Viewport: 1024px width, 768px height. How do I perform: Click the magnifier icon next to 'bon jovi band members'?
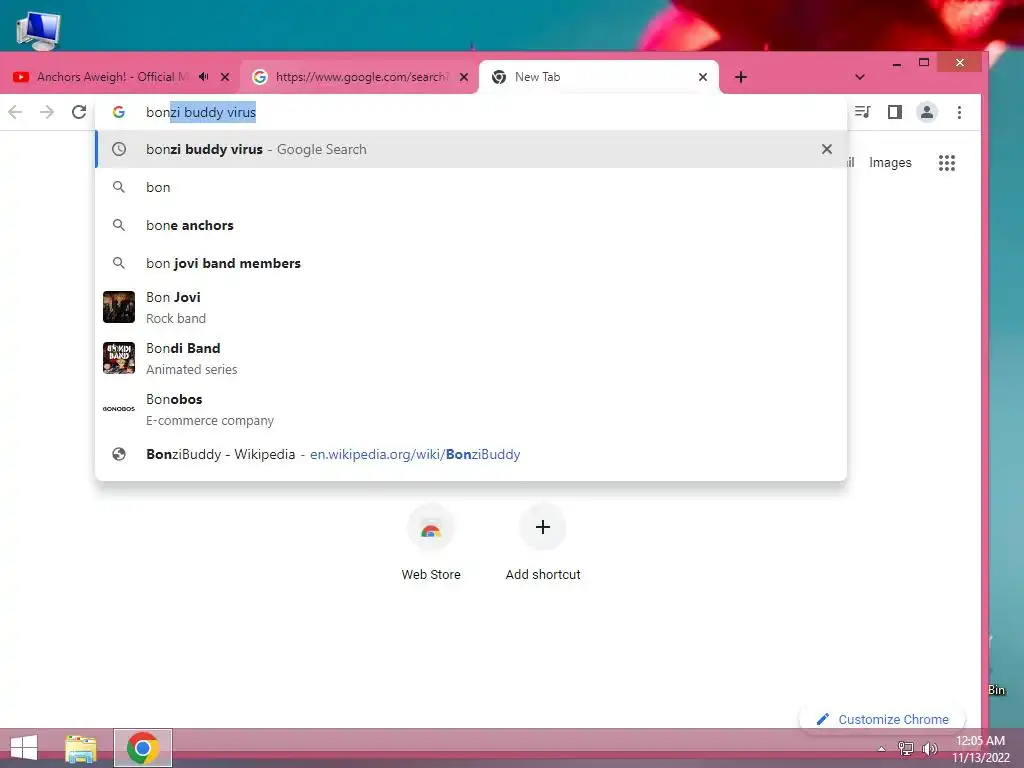(x=119, y=263)
